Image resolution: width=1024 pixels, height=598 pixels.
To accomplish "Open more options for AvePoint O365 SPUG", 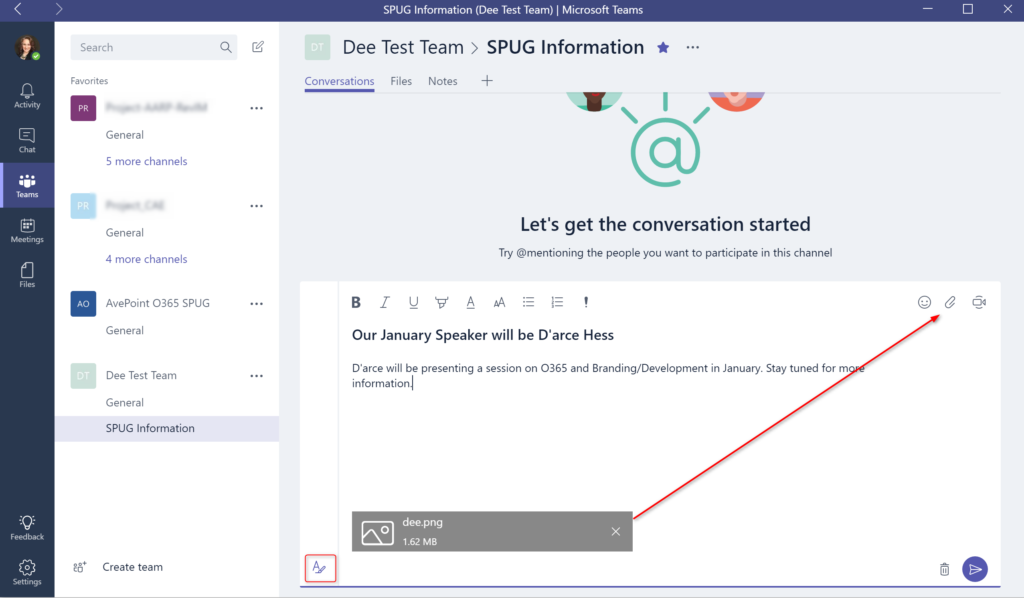I will tap(257, 304).
